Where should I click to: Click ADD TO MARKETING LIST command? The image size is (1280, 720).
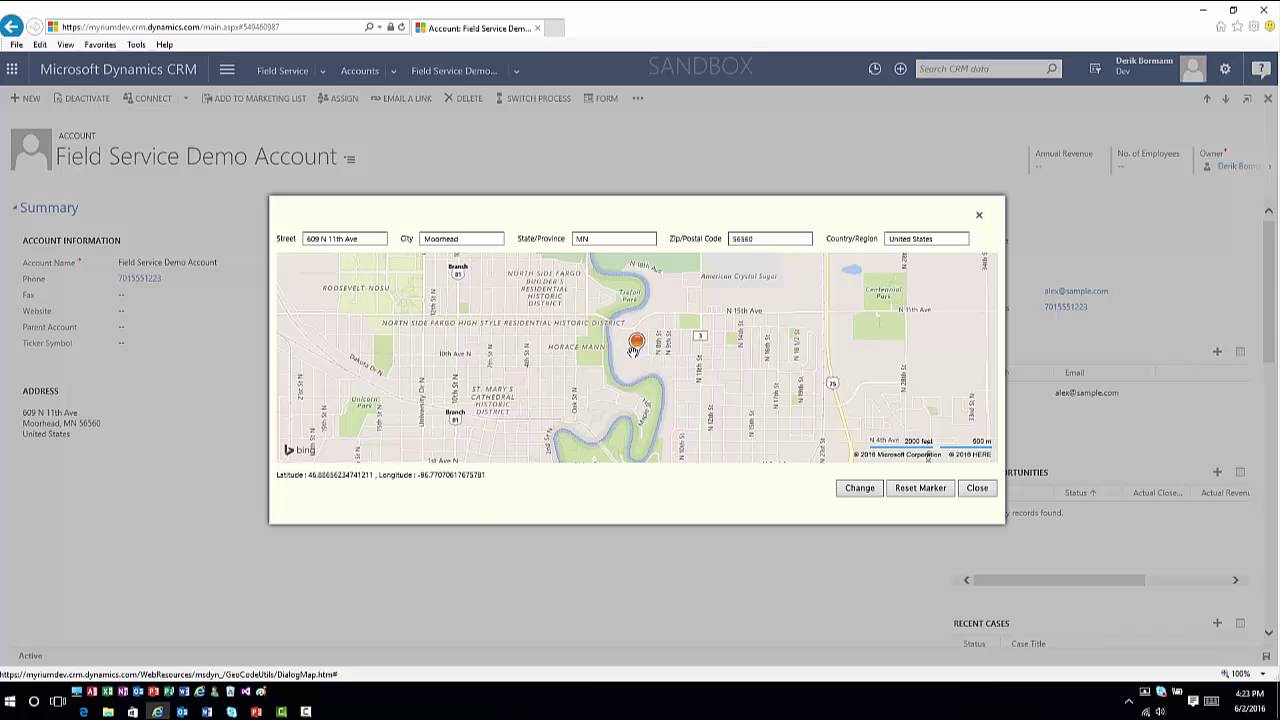point(254,98)
